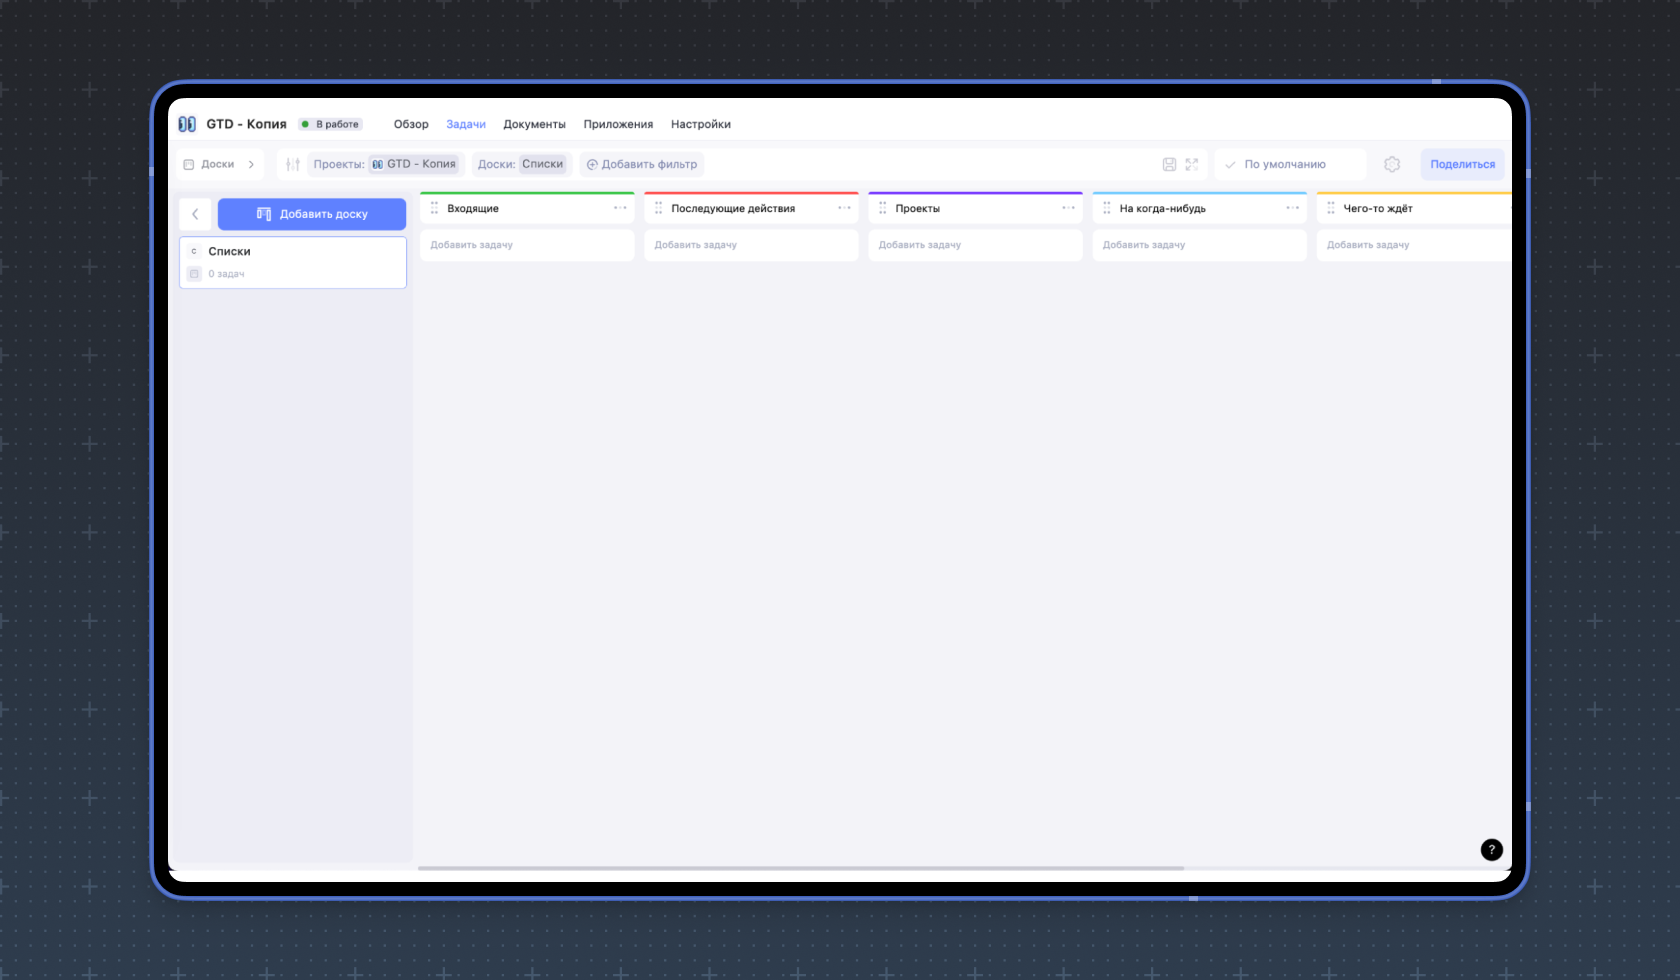Switch to the Обзор tab
The height and width of the screenshot is (980, 1680).
pyautogui.click(x=411, y=124)
